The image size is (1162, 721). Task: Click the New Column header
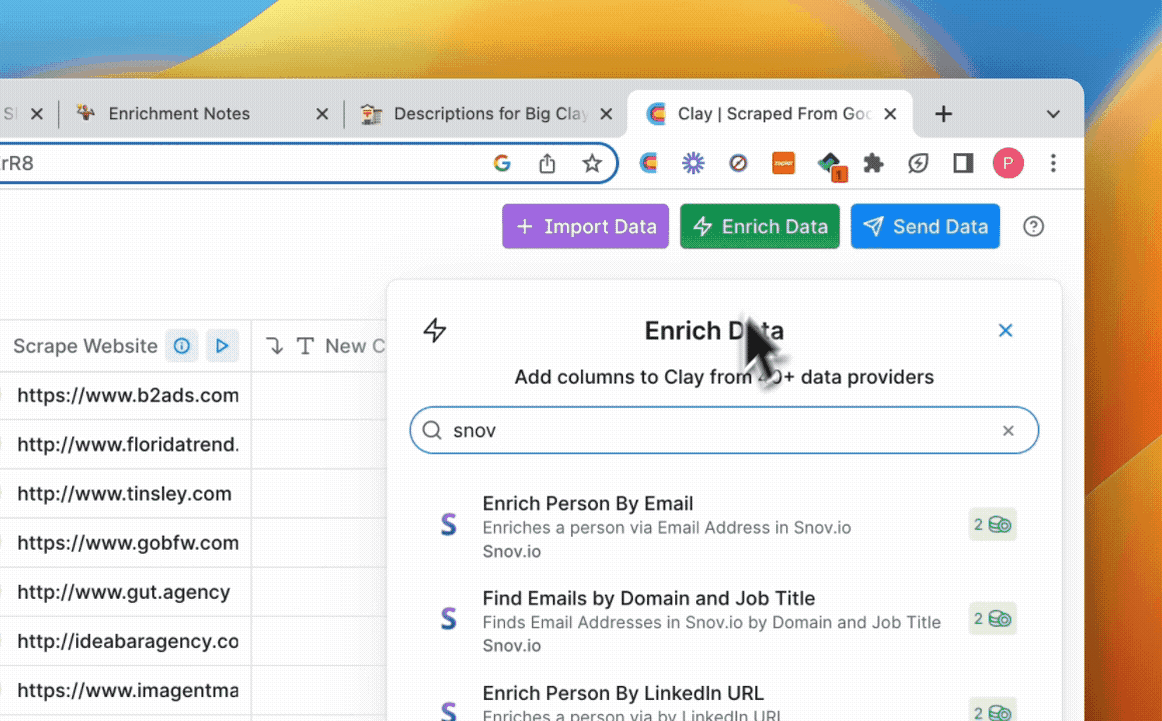click(319, 346)
